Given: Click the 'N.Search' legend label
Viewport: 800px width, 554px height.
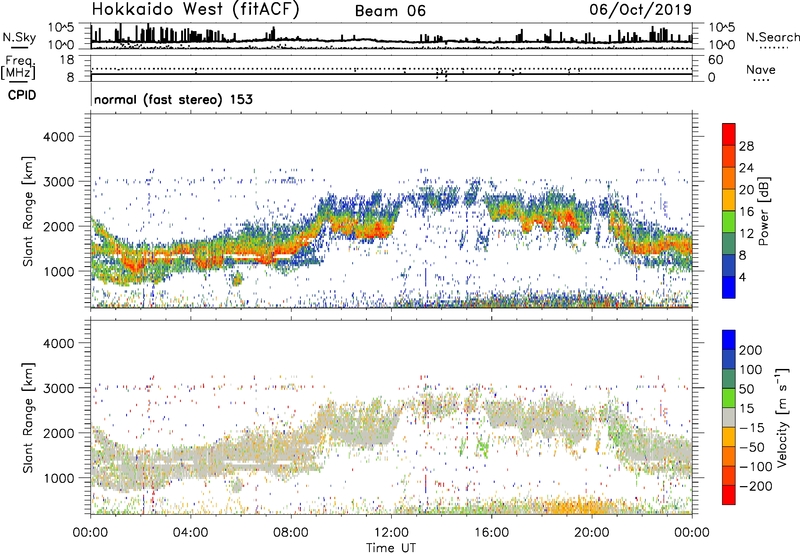Looking at the screenshot, I should [x=772, y=37].
